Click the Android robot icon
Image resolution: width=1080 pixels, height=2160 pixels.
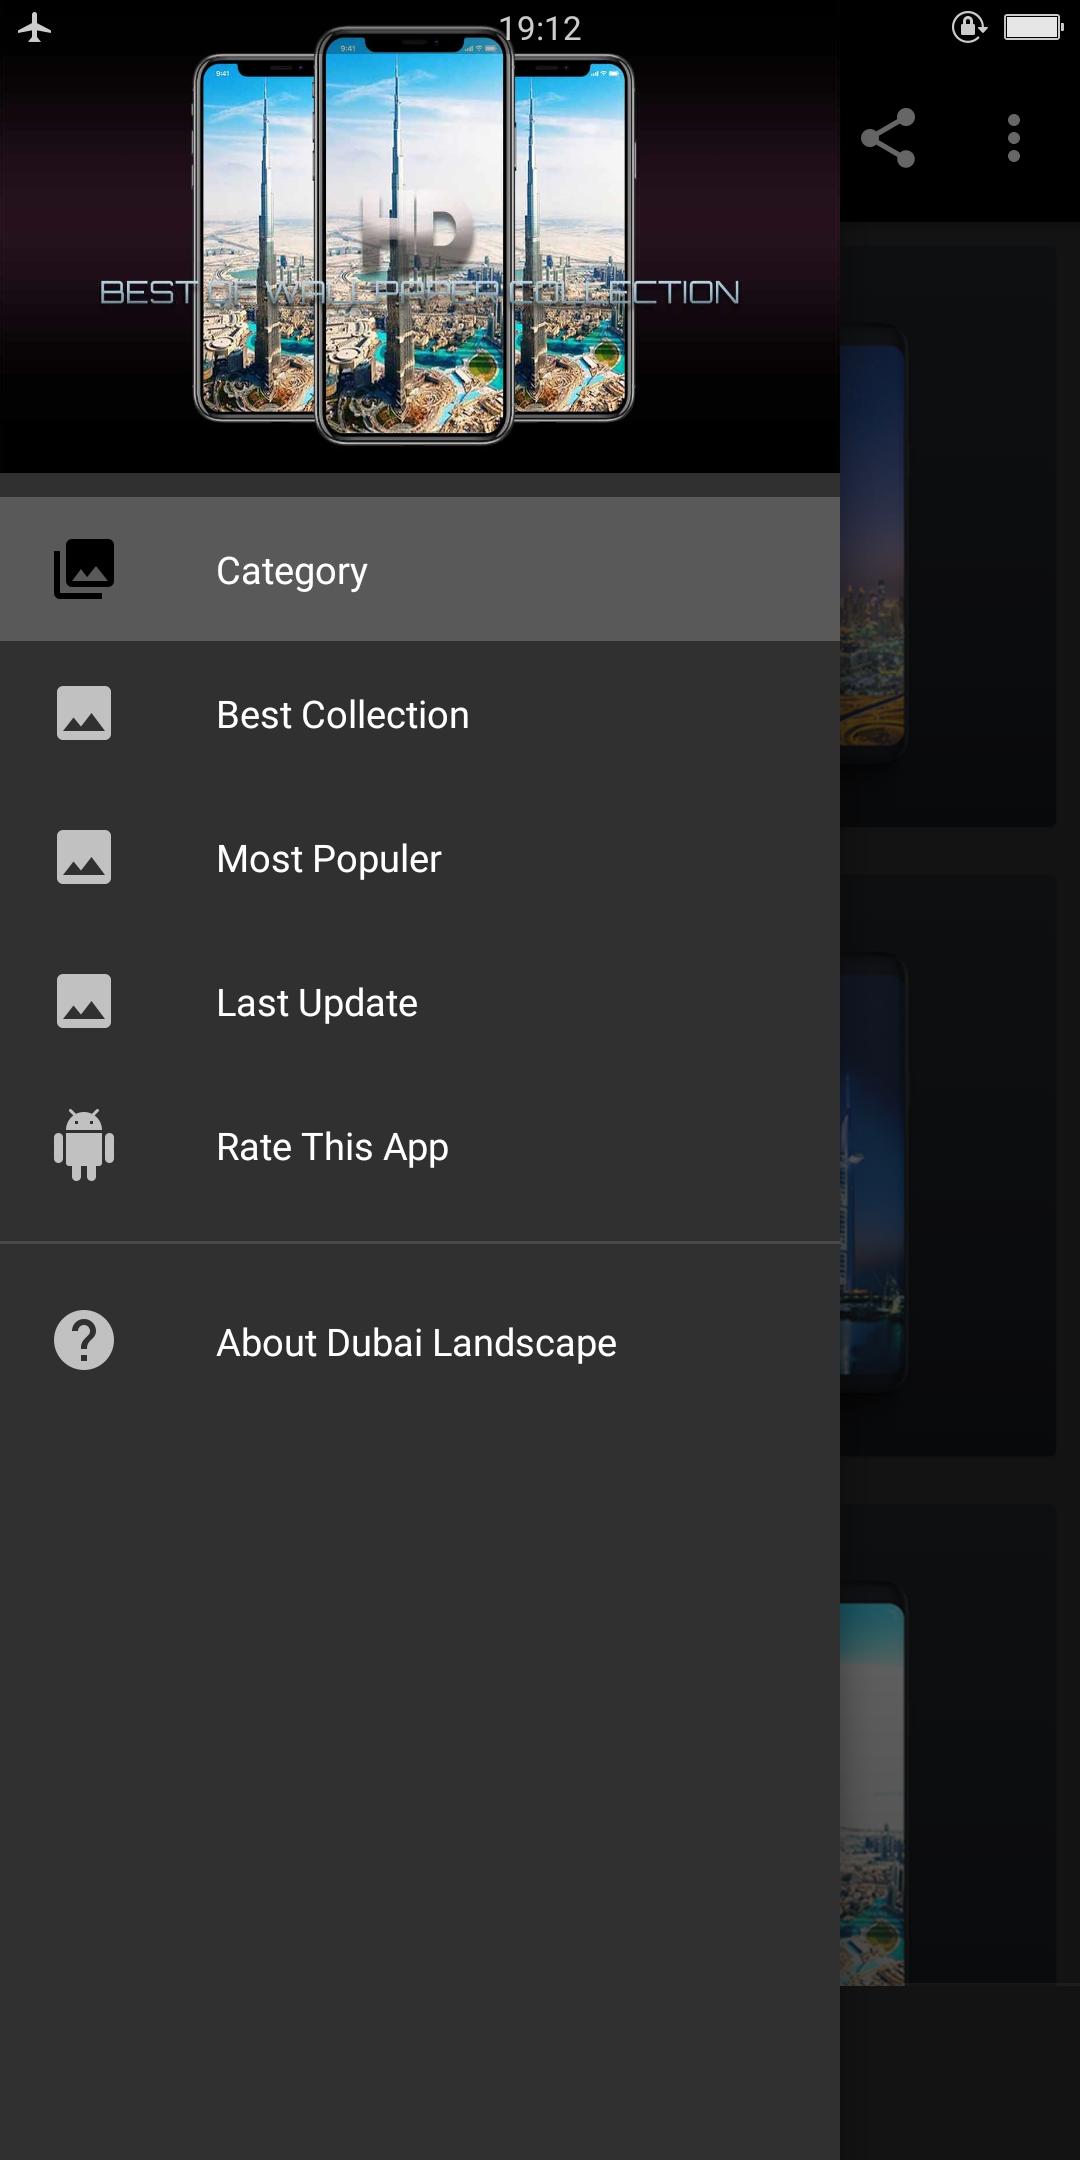point(84,1145)
